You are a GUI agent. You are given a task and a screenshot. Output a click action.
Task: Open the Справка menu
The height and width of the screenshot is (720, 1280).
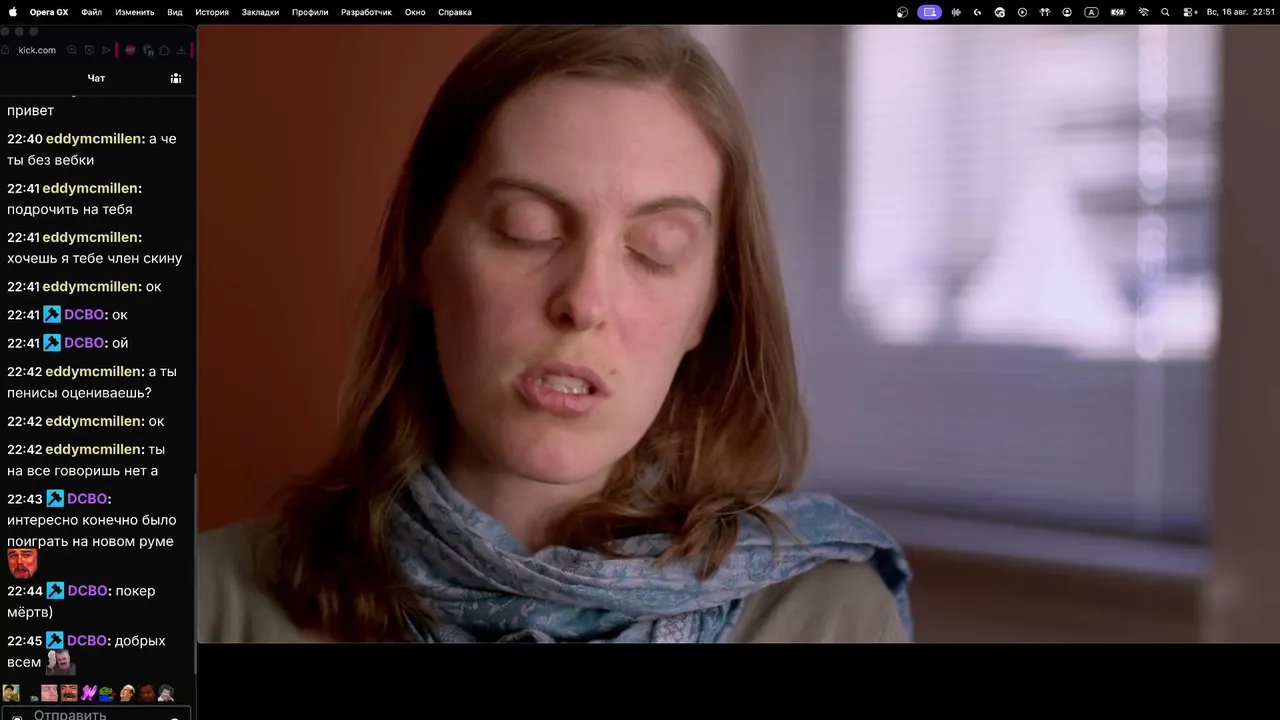point(455,12)
